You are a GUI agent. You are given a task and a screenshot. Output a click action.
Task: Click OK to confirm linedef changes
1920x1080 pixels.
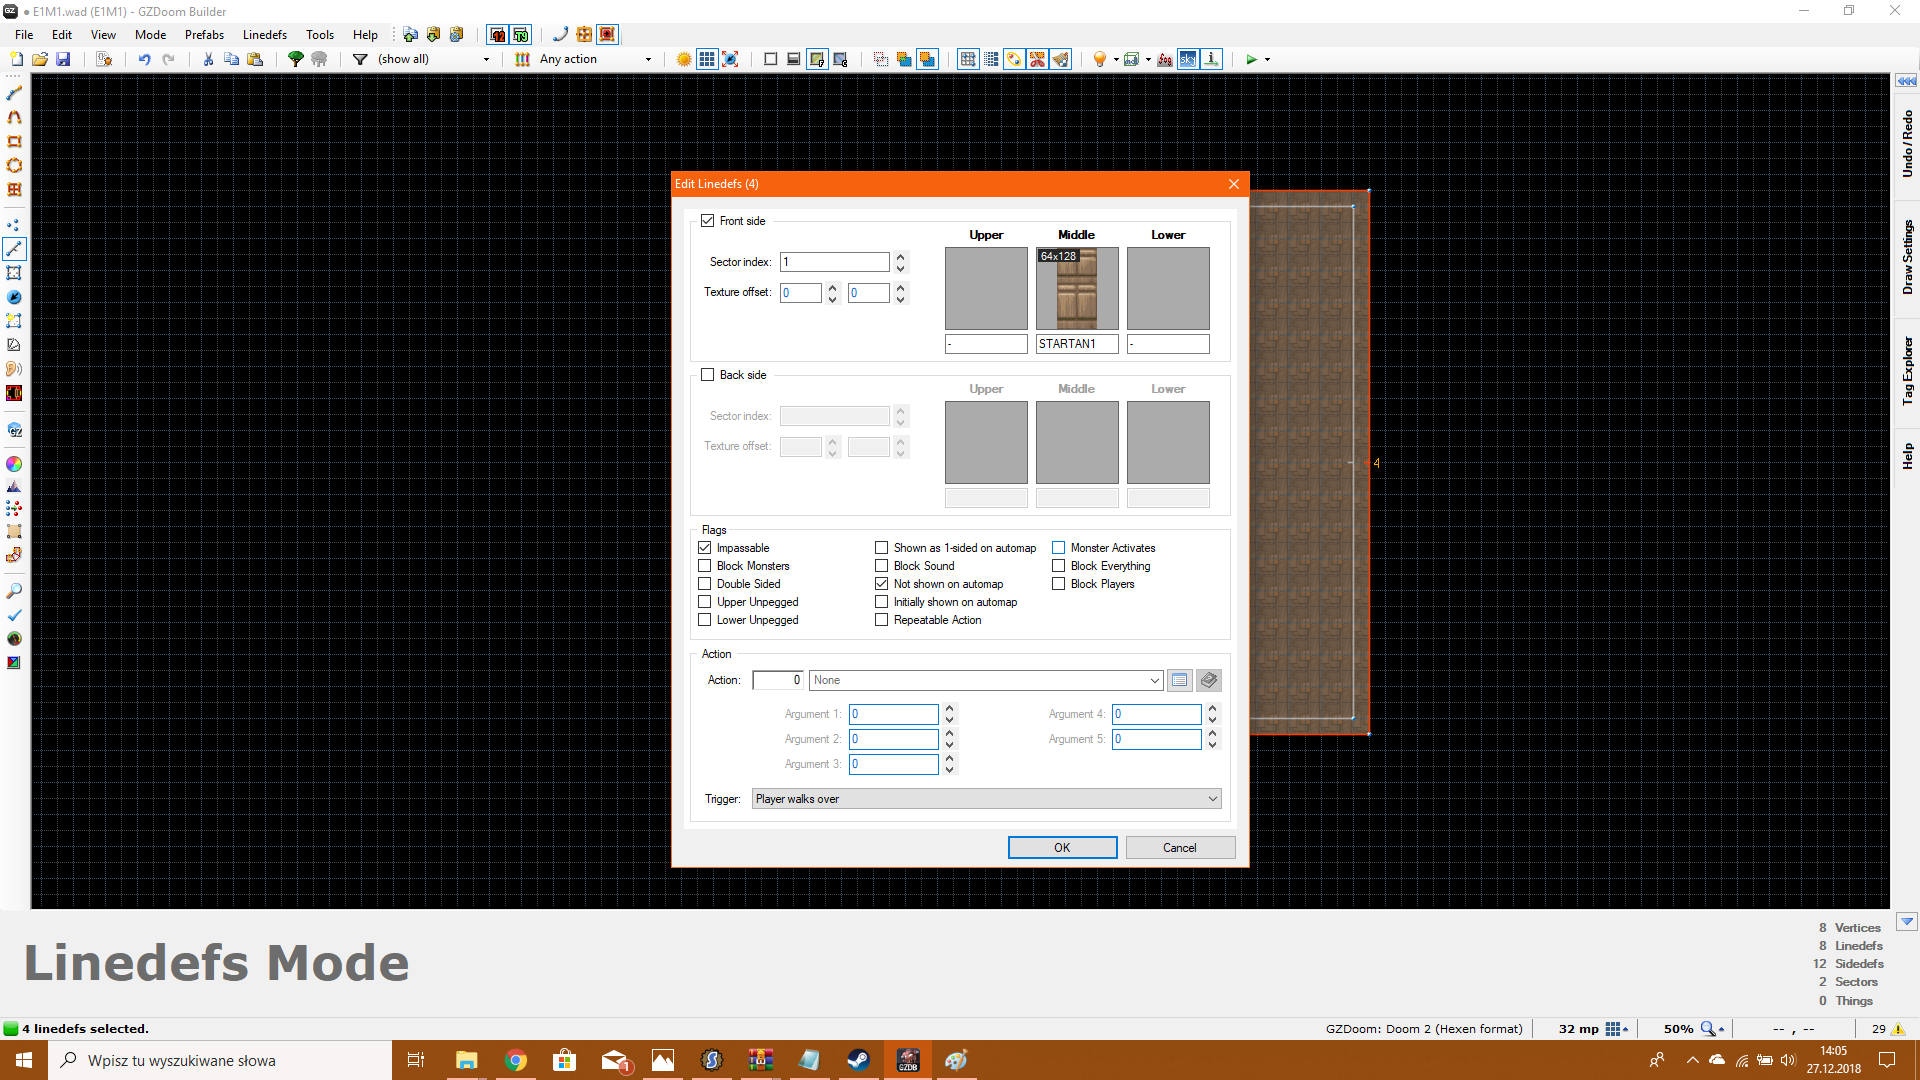[1062, 847]
